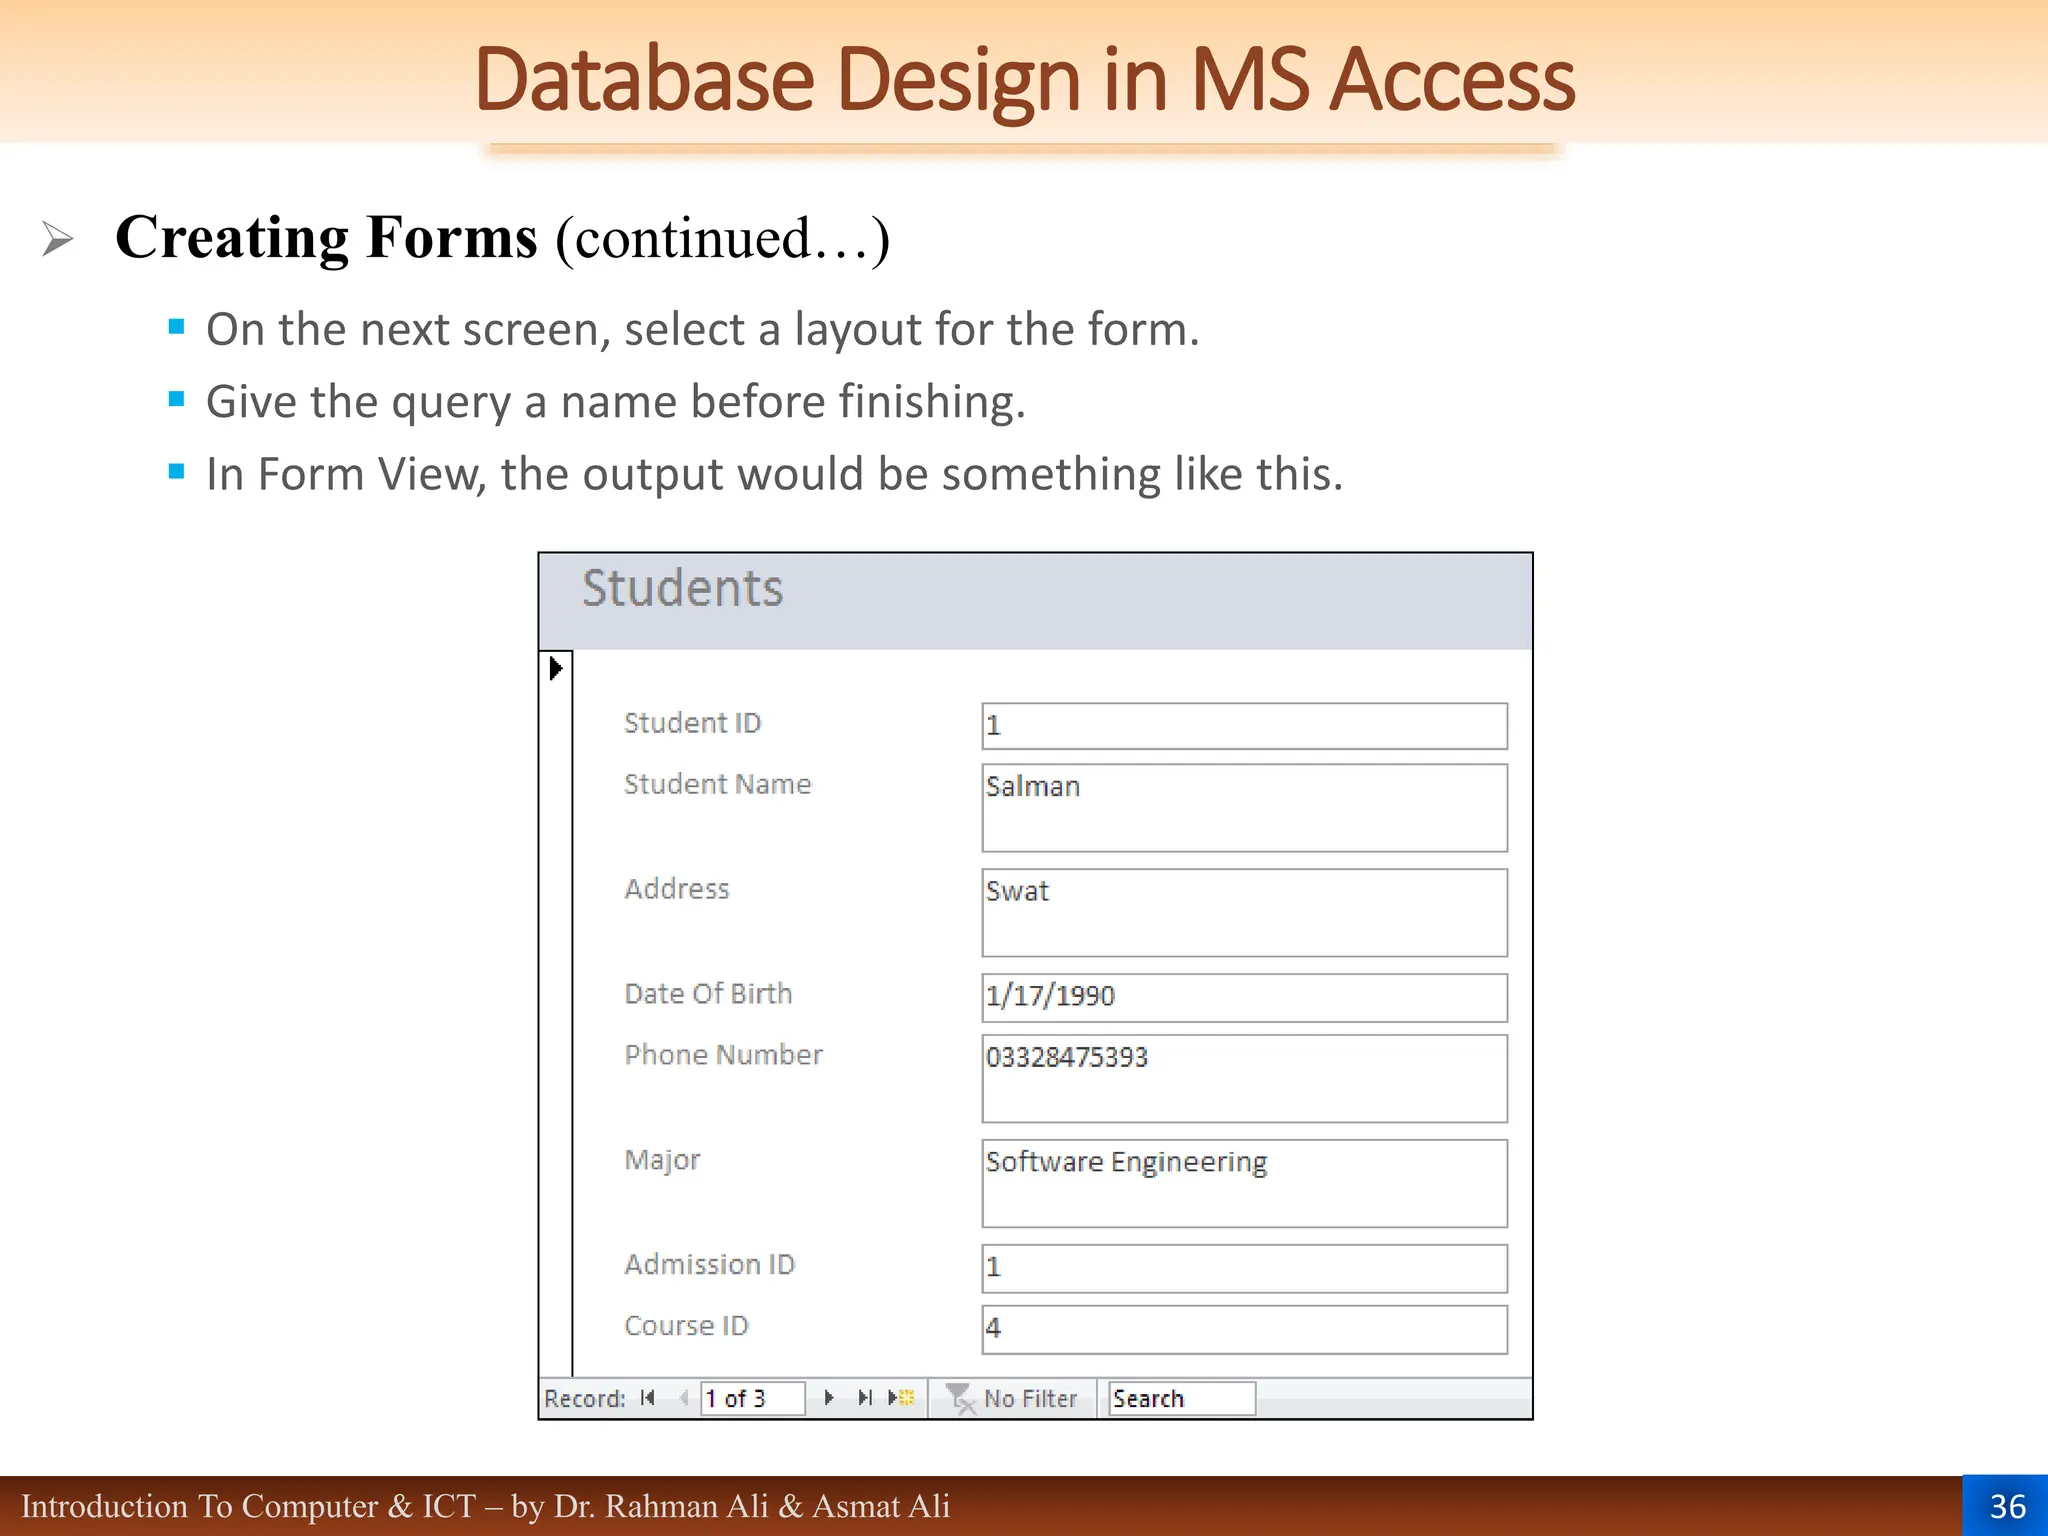Click the Students form header title
2048x1536 pixels.
click(x=683, y=588)
